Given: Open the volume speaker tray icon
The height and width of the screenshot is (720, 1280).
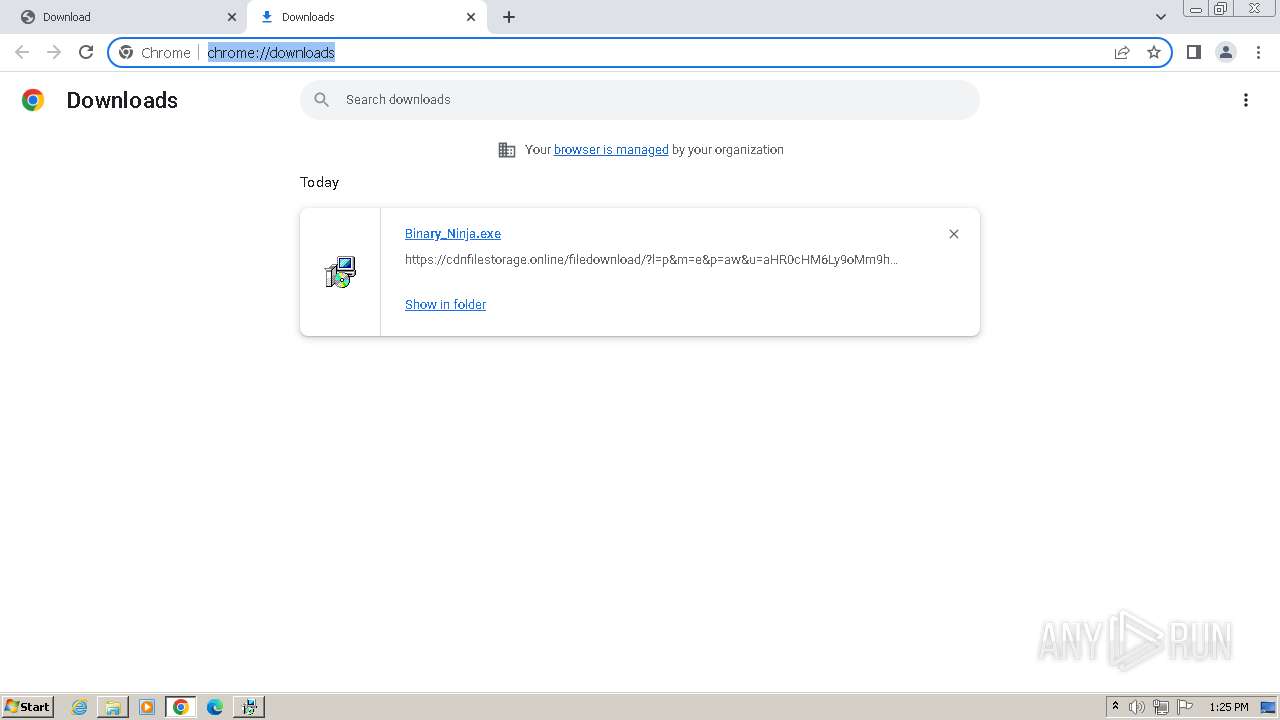Looking at the screenshot, I should click(1137, 707).
